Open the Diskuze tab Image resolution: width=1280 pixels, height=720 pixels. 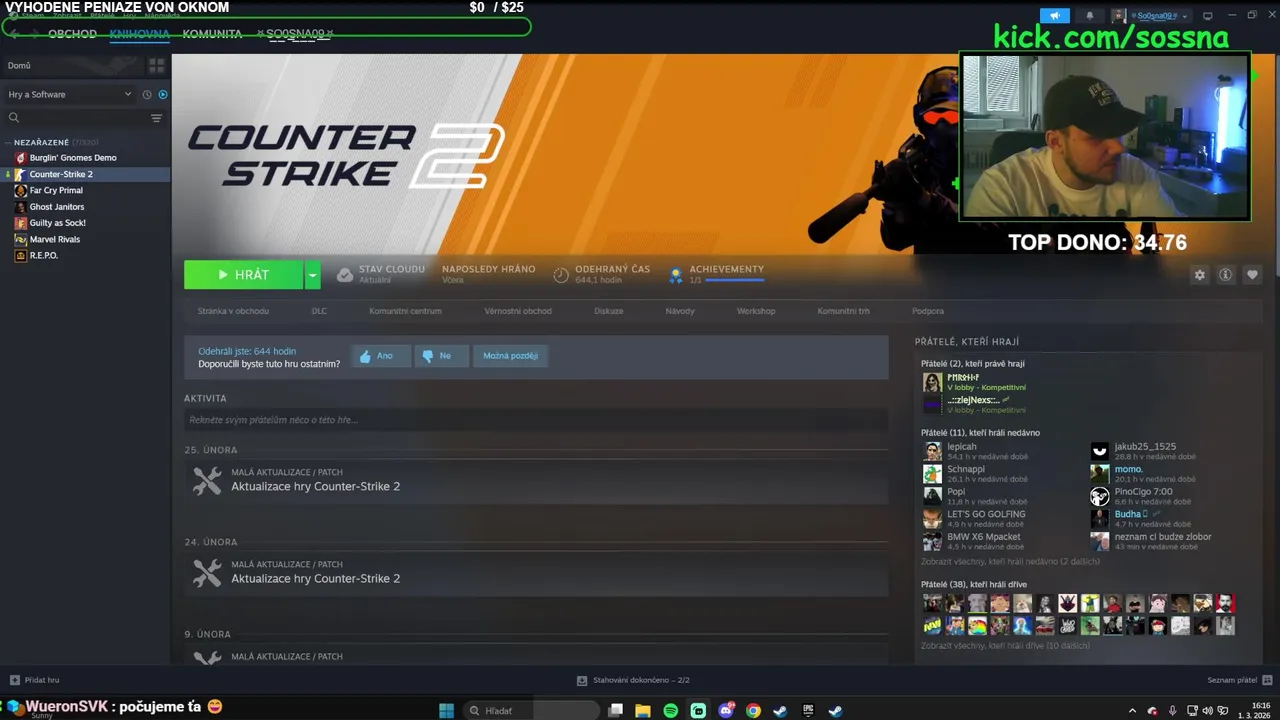(608, 311)
